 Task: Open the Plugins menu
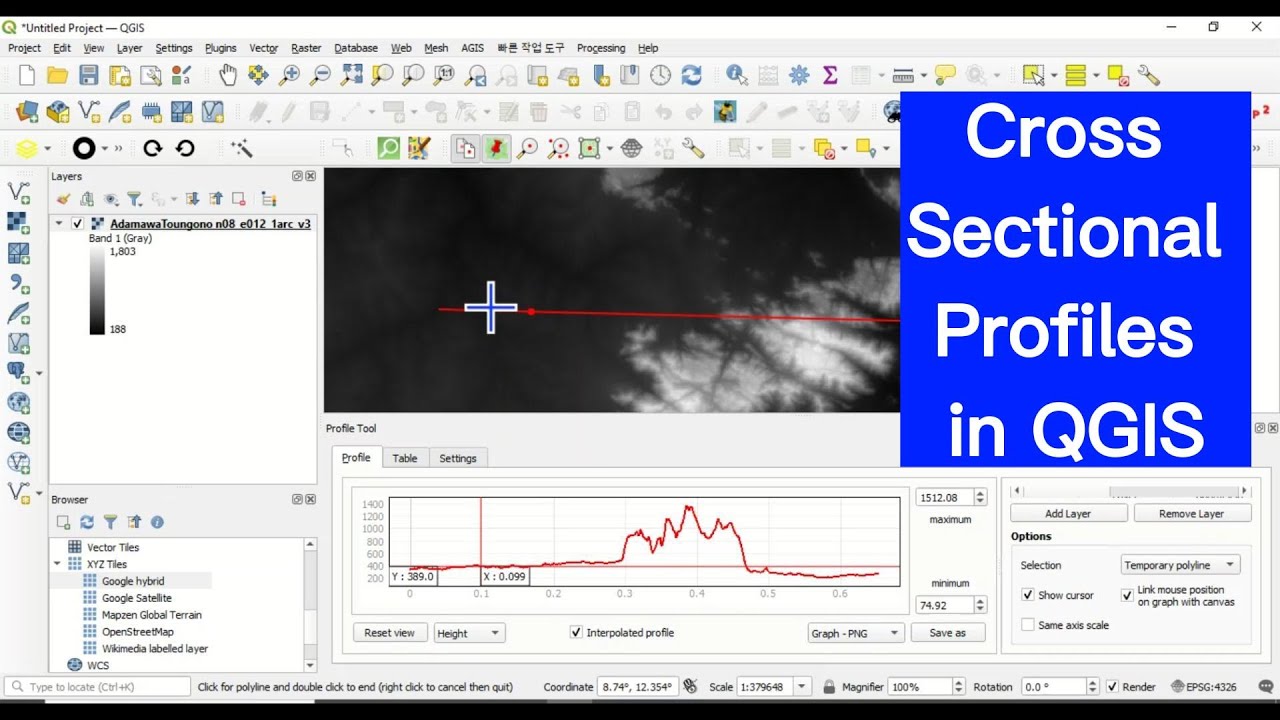tap(220, 48)
